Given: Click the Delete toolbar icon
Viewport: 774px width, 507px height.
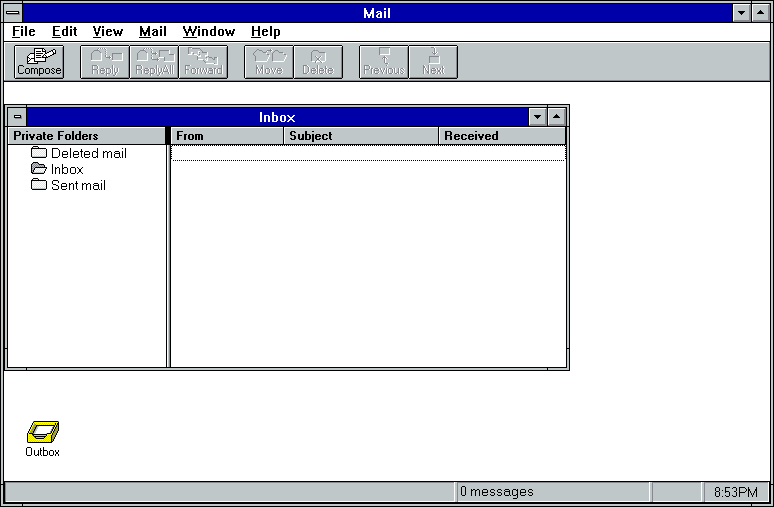Looking at the screenshot, I should pos(317,62).
